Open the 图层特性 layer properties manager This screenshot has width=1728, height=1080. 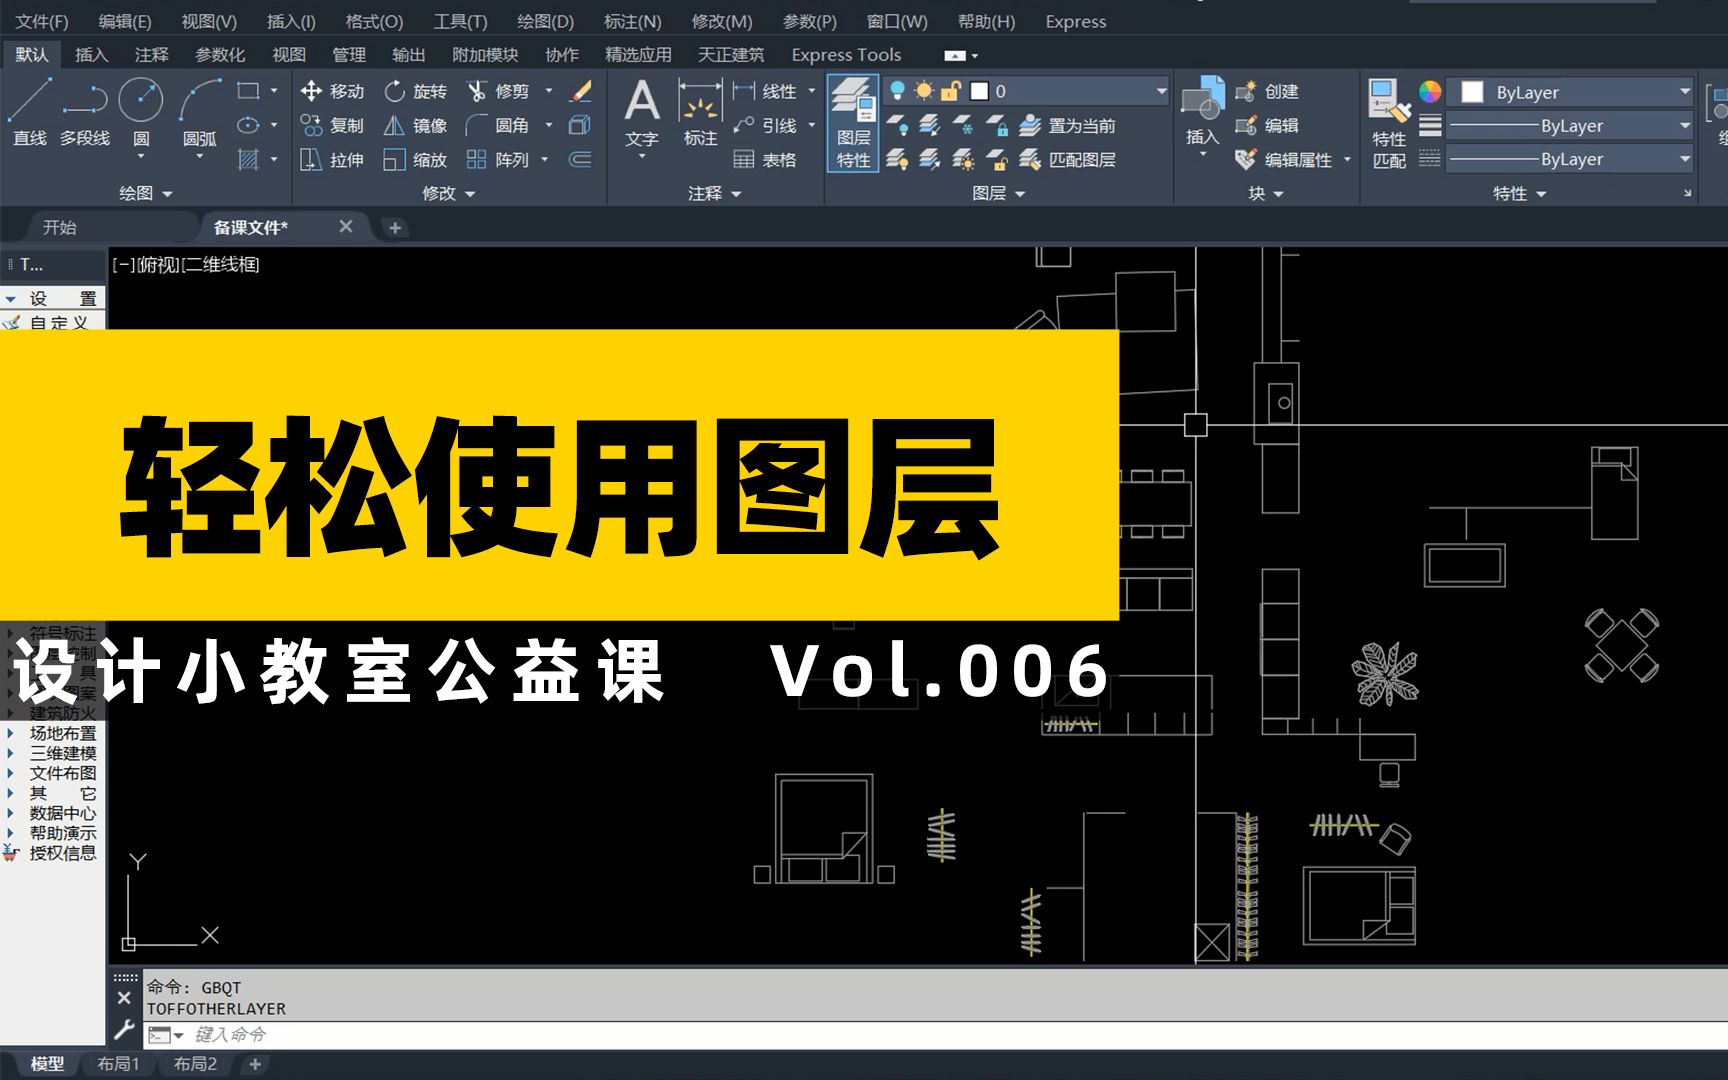(x=853, y=123)
